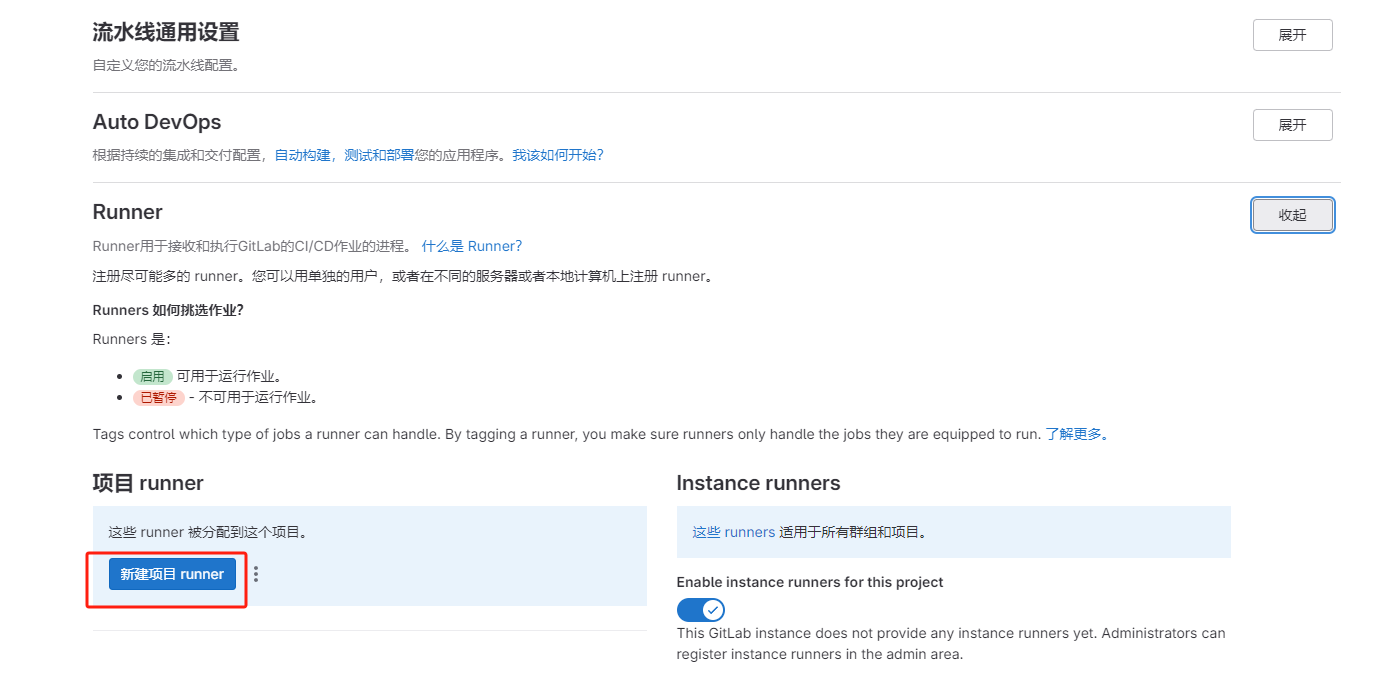Open the 自动构建 link
Image resolution: width=1395 pixels, height=675 pixels.
pos(302,154)
